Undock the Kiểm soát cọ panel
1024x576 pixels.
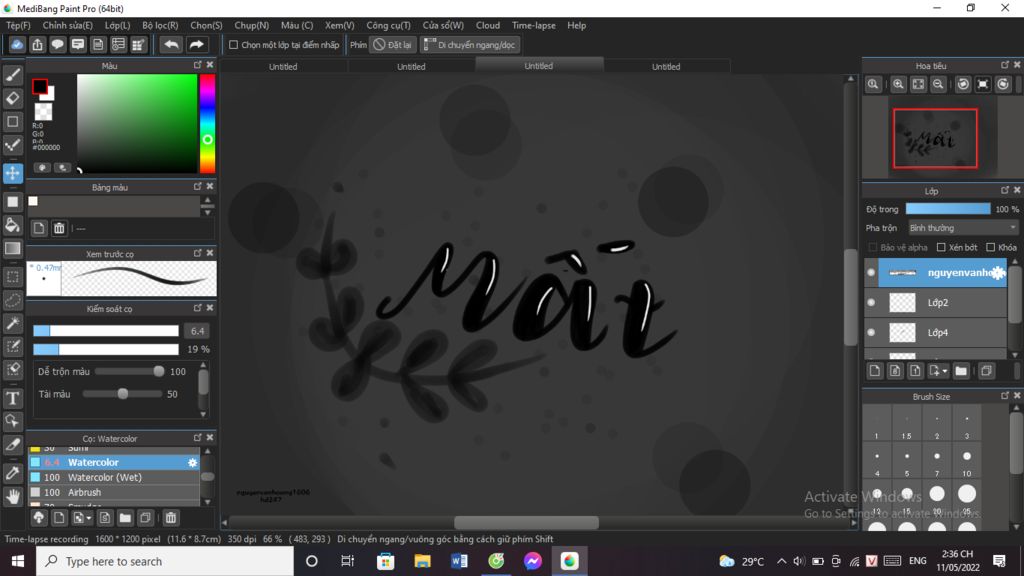(x=197, y=308)
